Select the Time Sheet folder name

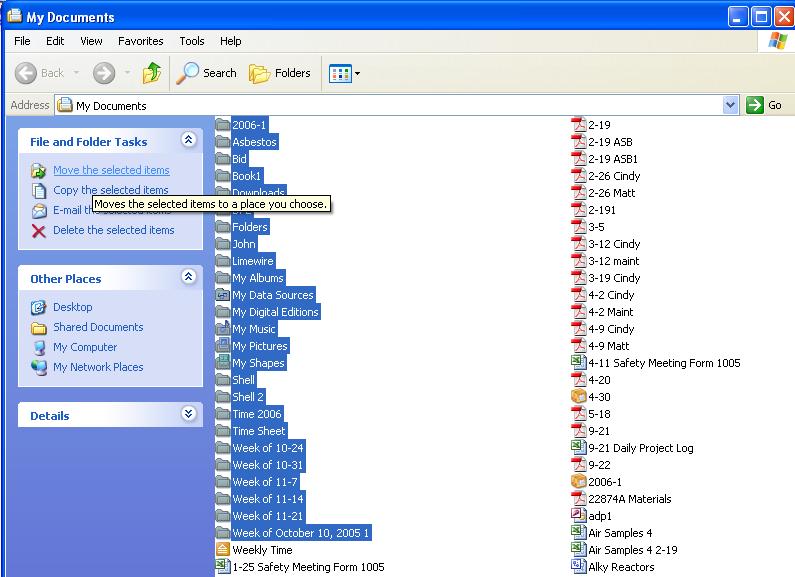tap(259, 430)
